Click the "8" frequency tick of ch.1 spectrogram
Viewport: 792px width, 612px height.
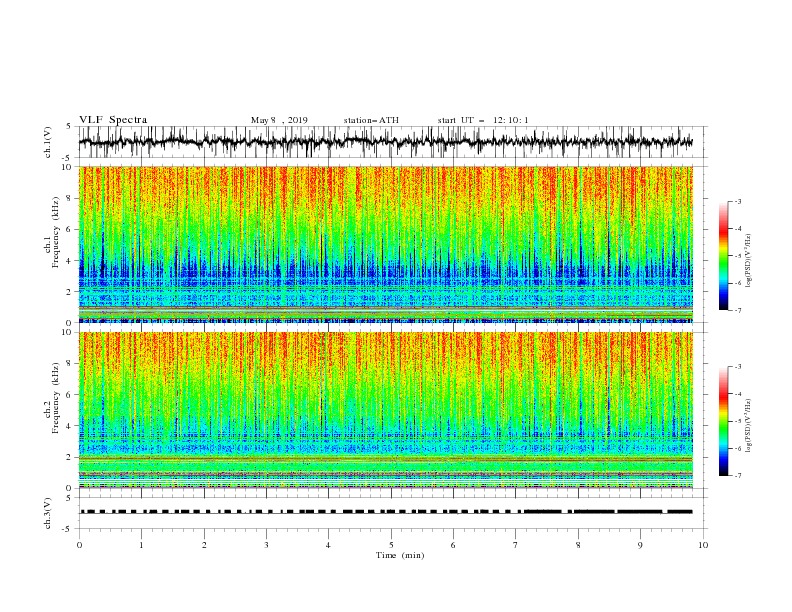(x=70, y=198)
